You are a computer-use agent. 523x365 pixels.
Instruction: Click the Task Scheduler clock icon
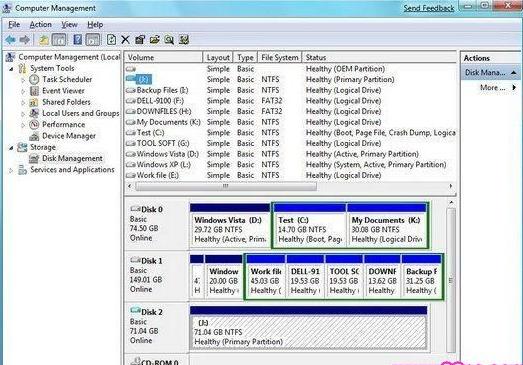[34, 79]
